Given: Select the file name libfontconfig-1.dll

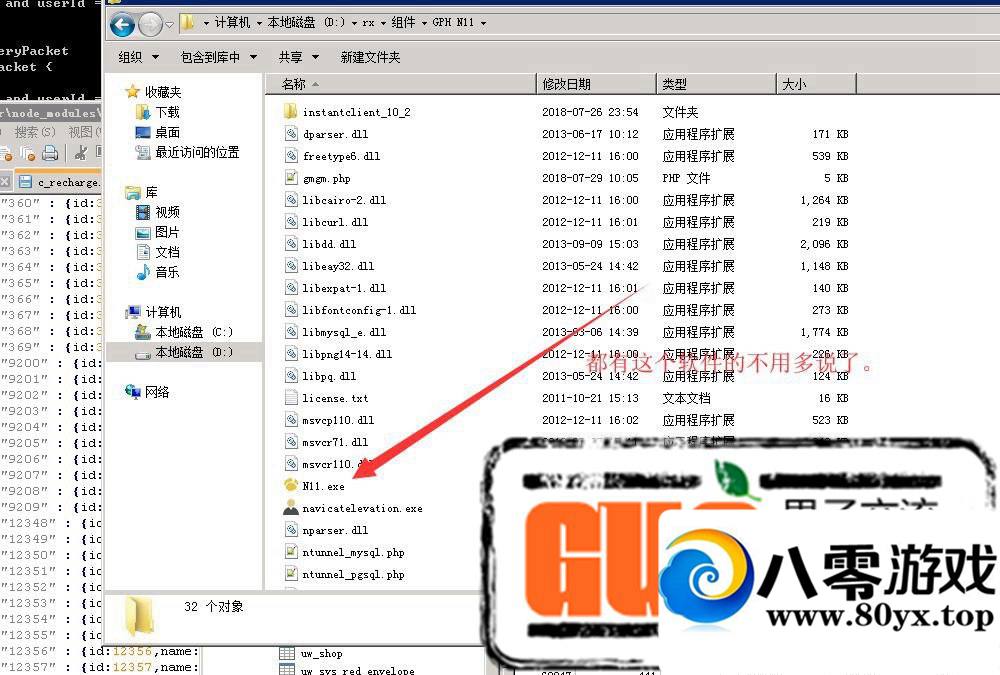Looking at the screenshot, I should coord(359,310).
